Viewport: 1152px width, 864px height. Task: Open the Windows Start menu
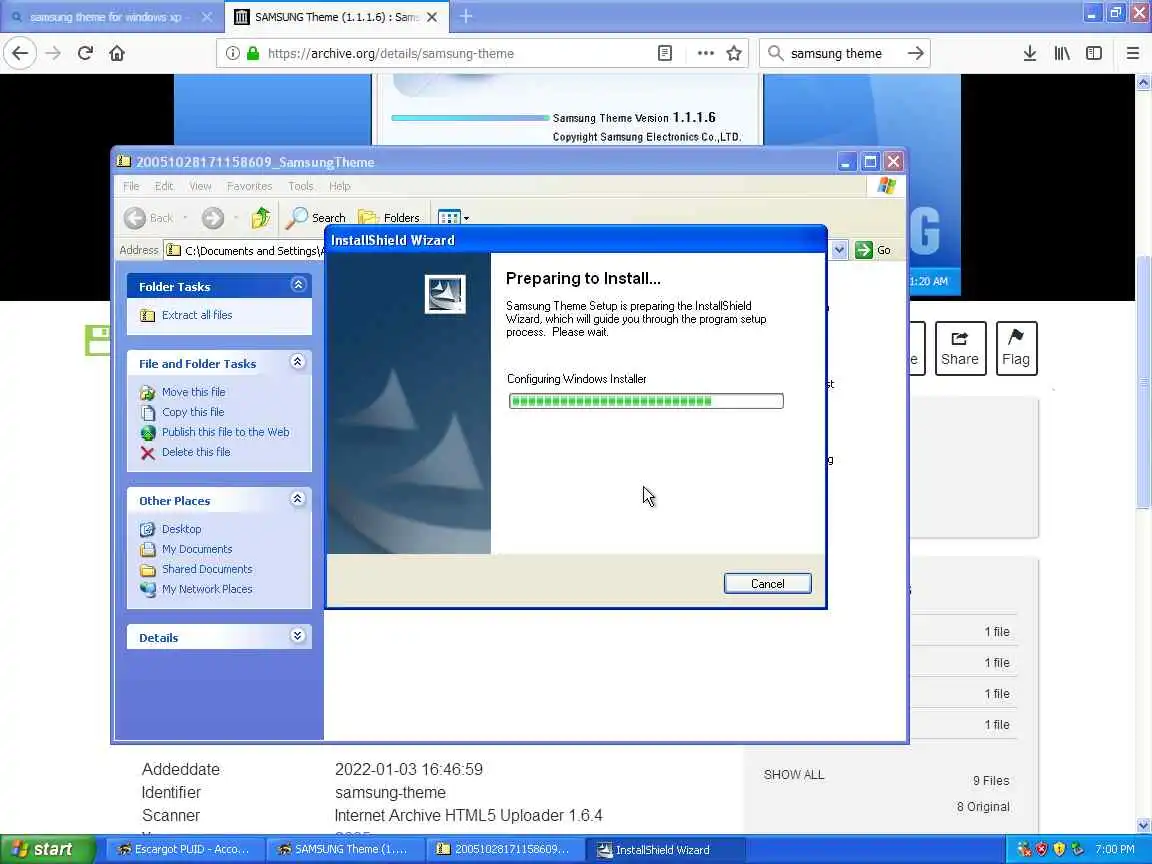[x=47, y=849]
